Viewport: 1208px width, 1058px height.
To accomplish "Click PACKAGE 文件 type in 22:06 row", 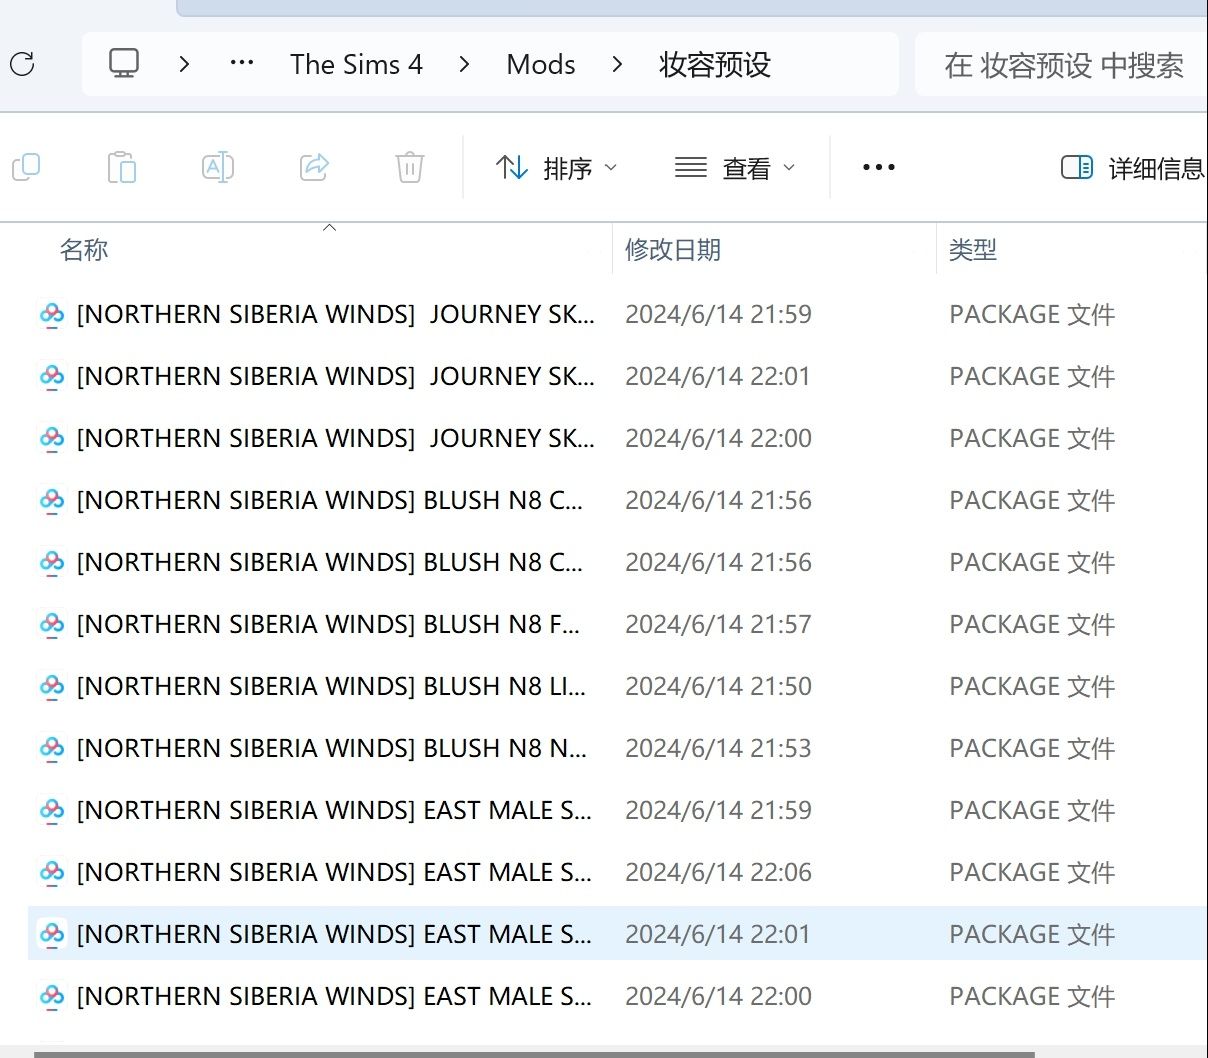I will tap(1032, 873).
